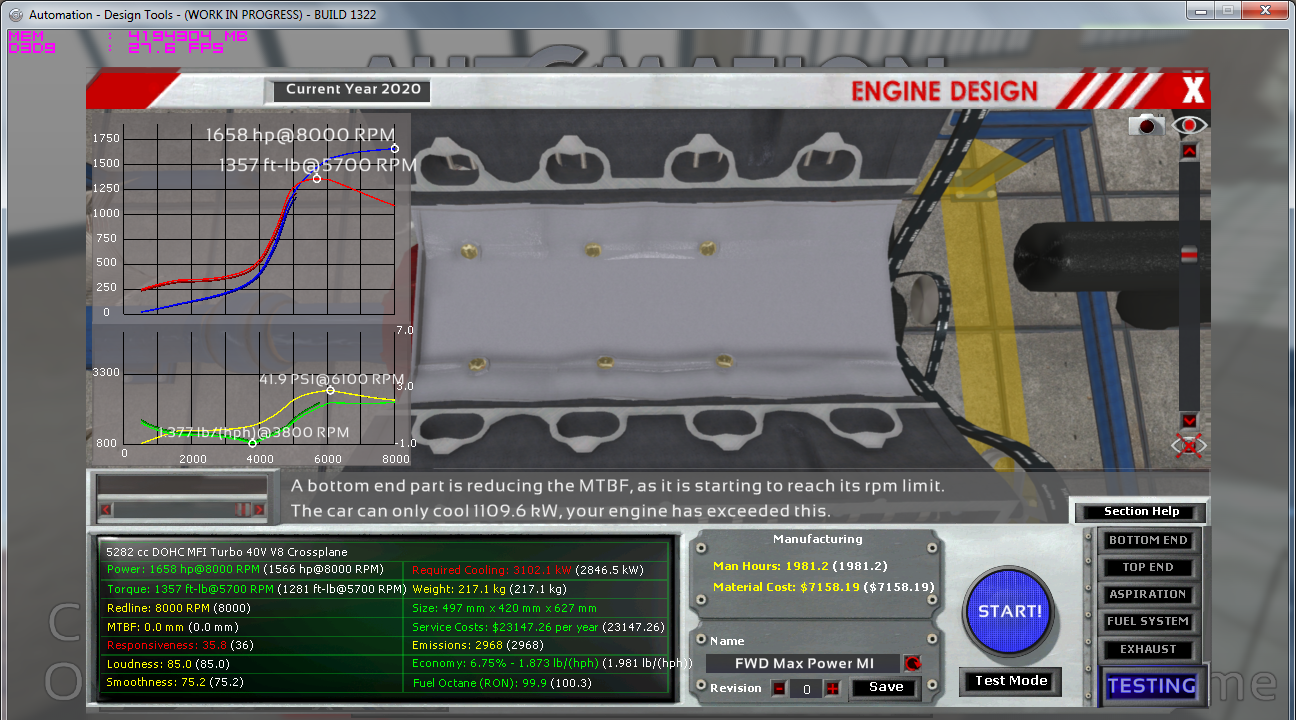Click the red reset icon beside engine name
The height and width of the screenshot is (720, 1296).
912,663
